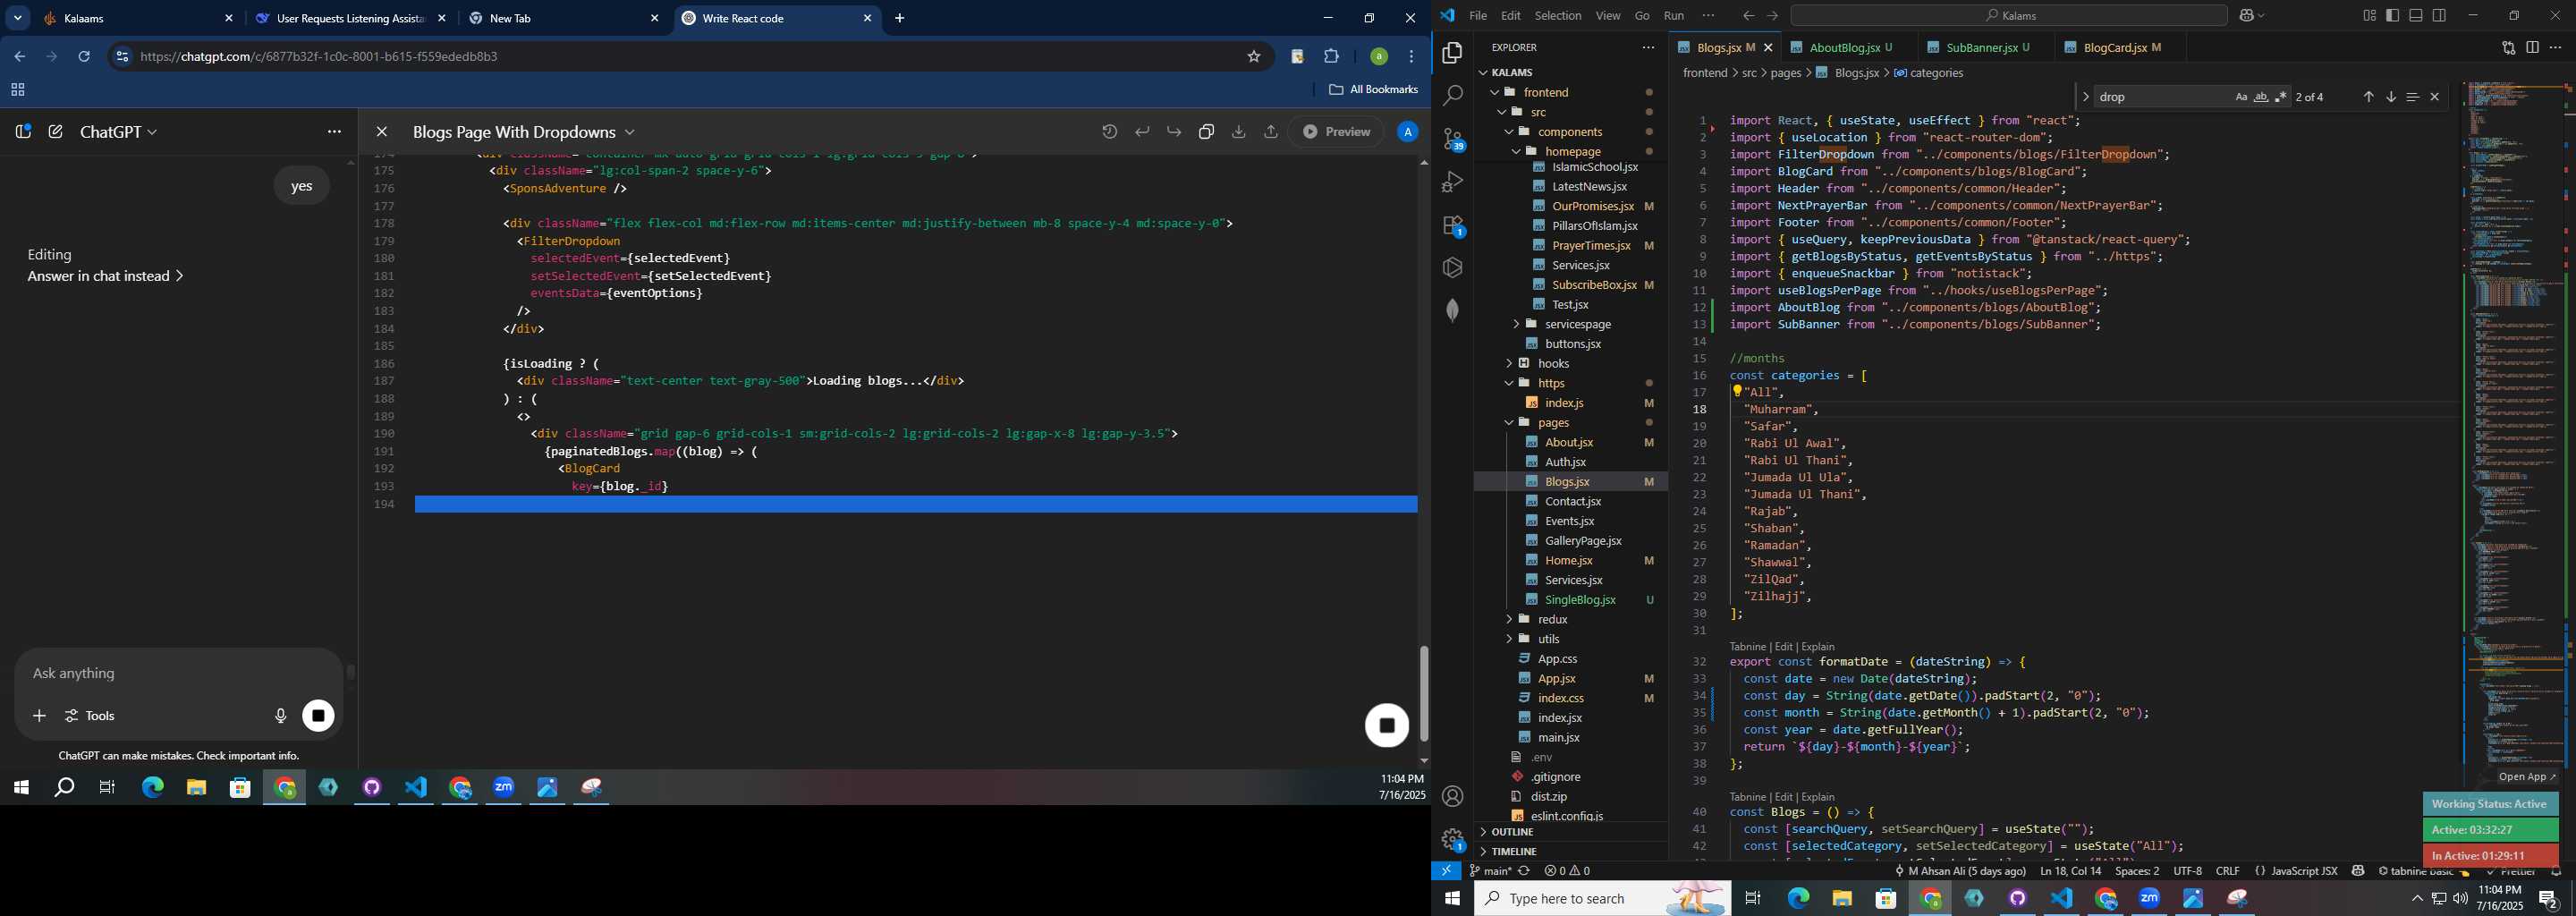Viewport: 2576px width, 916px height.
Task: Toggle the Primary Side Bar in VS Code
Action: 2392,16
